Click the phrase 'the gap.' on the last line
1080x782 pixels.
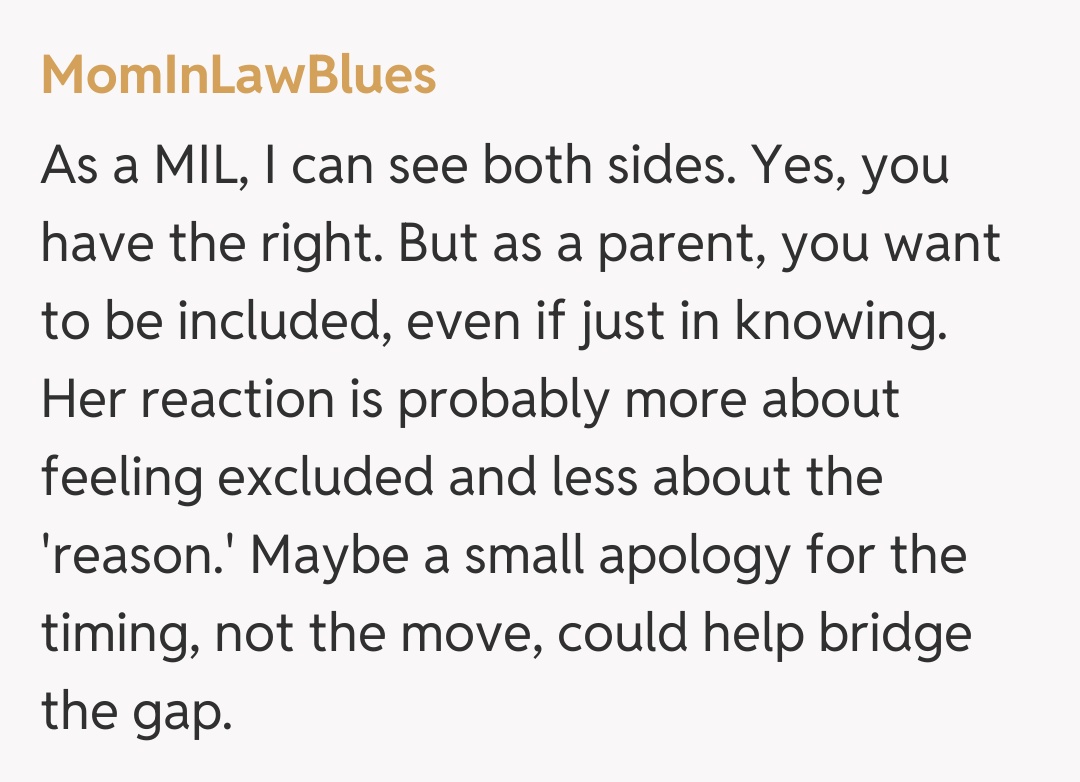tap(136, 712)
